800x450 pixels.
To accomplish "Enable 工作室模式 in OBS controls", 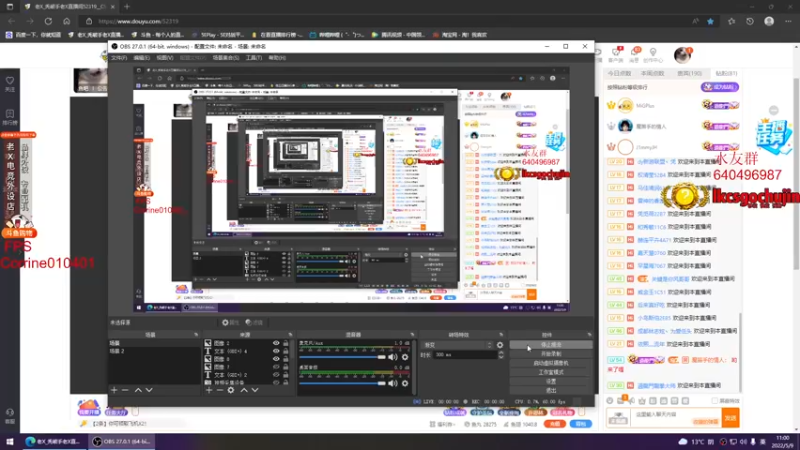I will (x=551, y=372).
